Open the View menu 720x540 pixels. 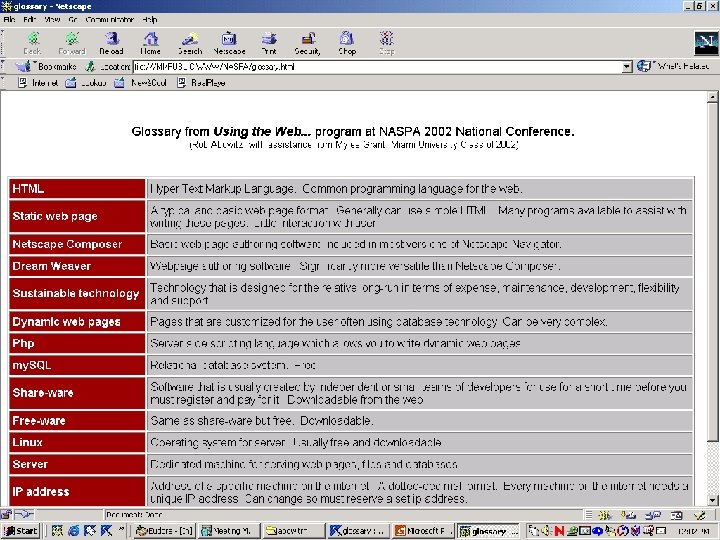point(52,19)
